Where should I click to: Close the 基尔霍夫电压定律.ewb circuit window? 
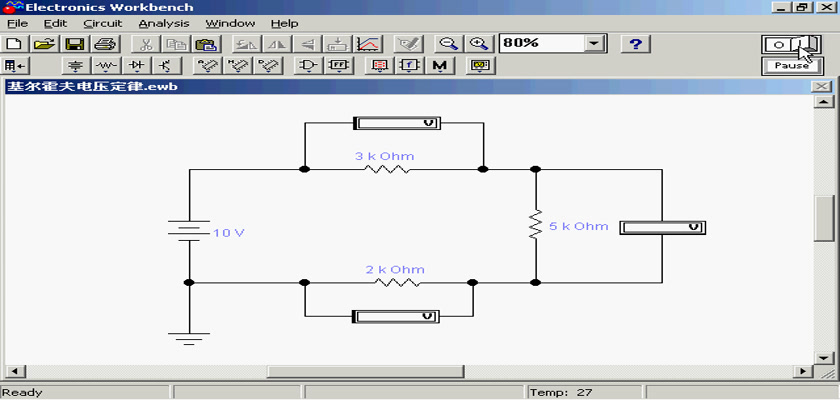(x=821, y=87)
